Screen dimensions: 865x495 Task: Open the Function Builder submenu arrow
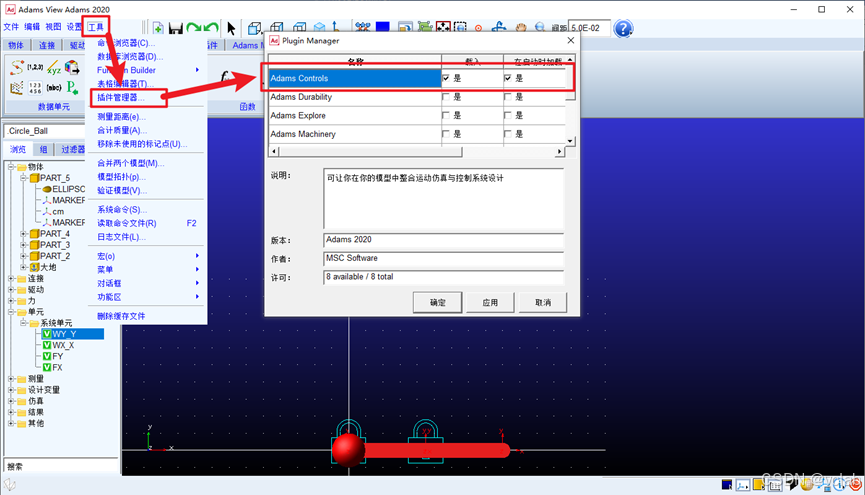(x=197, y=70)
